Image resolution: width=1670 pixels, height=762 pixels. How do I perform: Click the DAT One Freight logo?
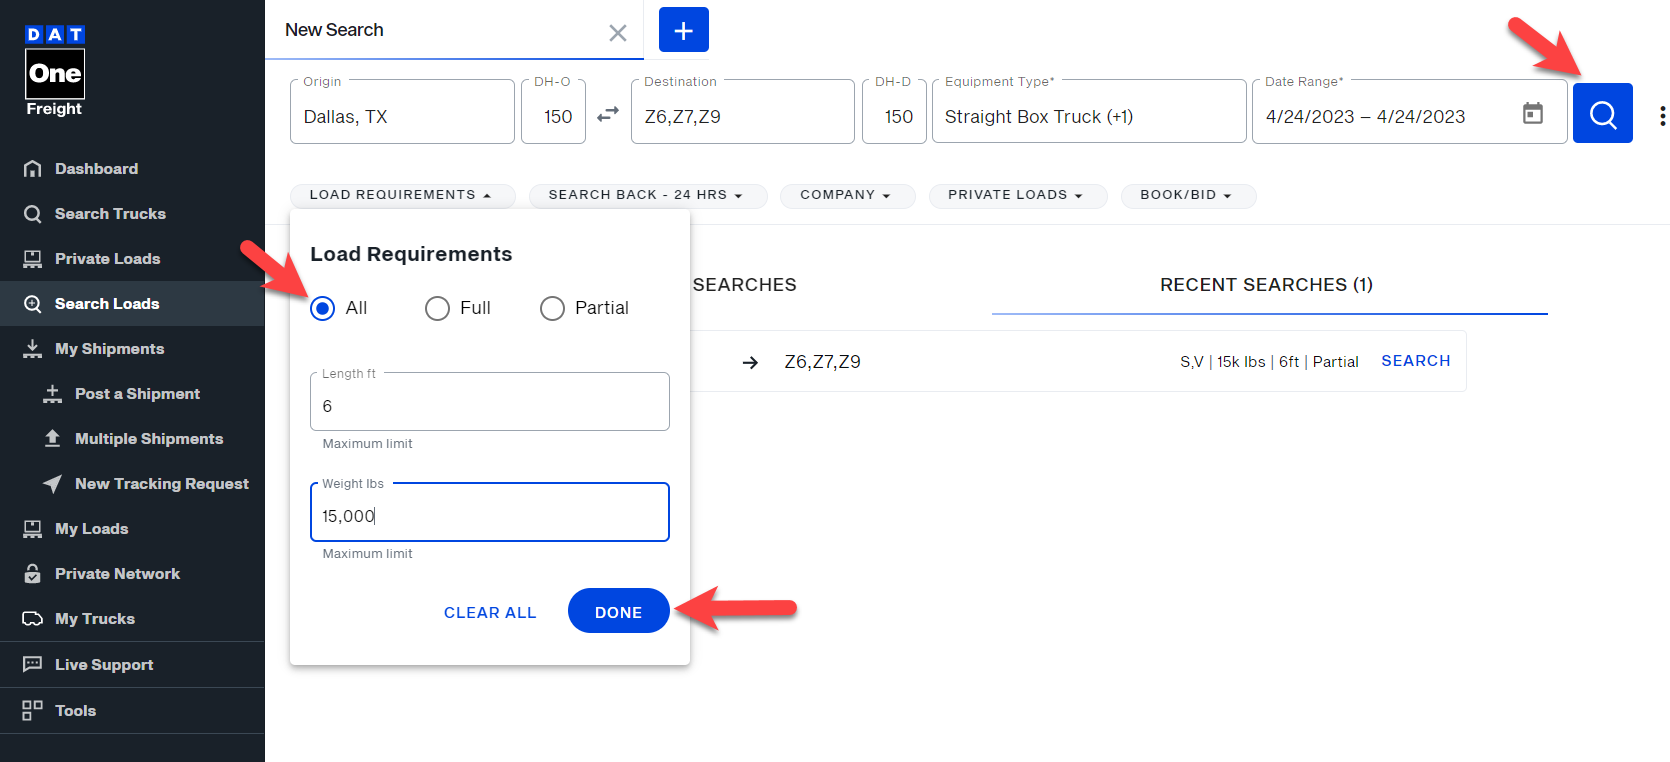[55, 71]
